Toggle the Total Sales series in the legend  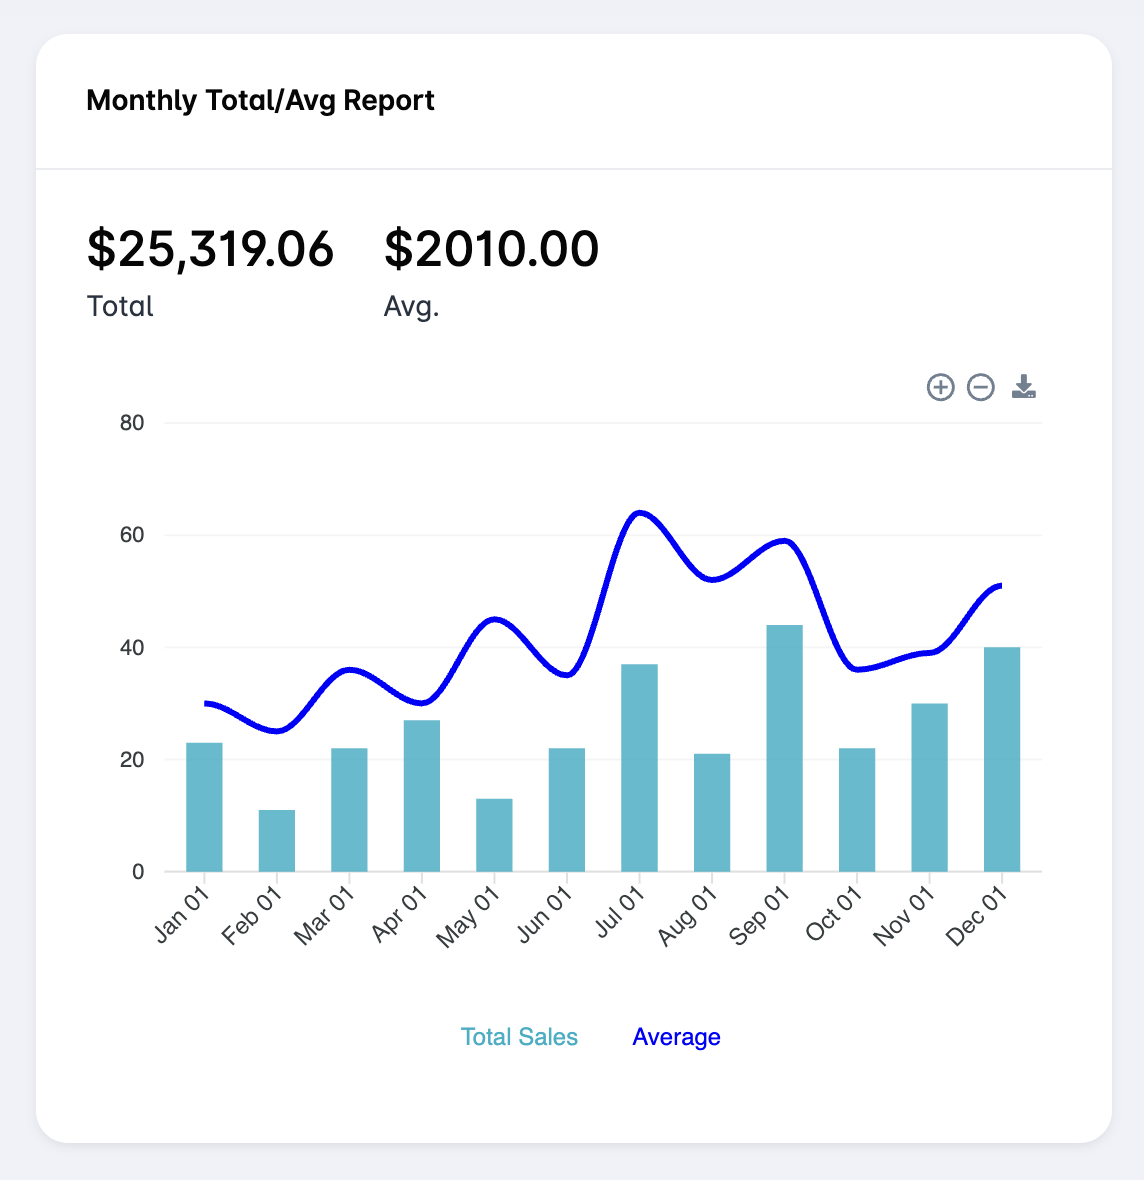pos(520,1037)
